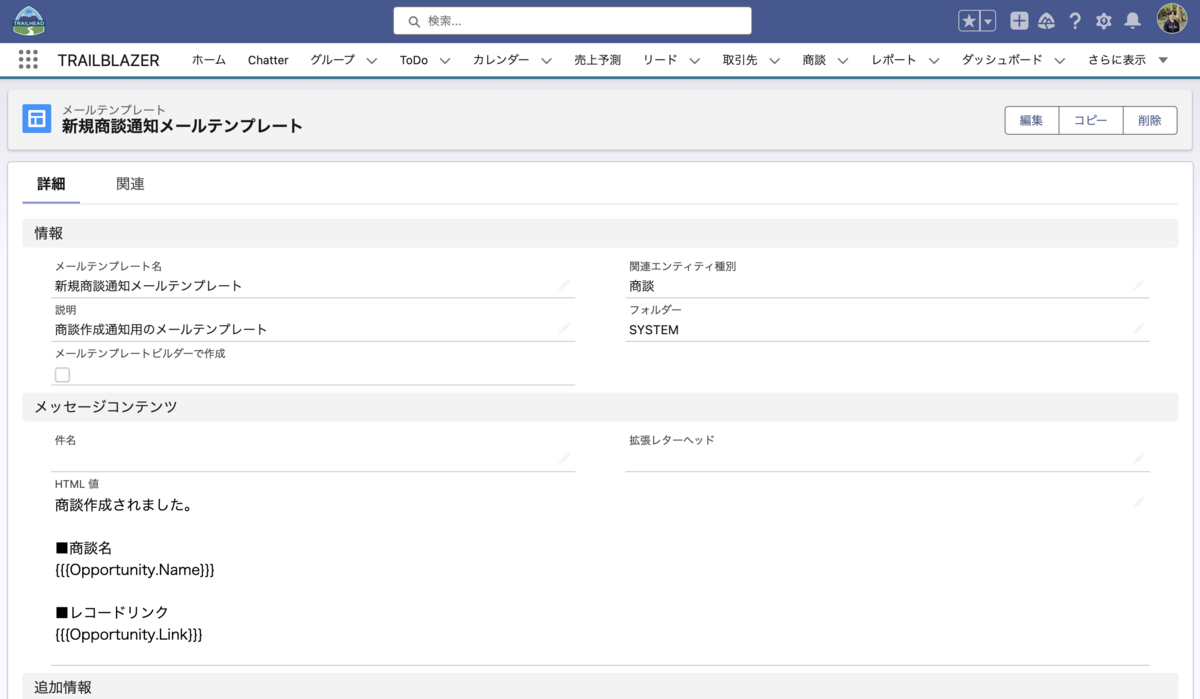
Task: Expand the 商談 tab dropdown chevron
Action: (x=843, y=61)
